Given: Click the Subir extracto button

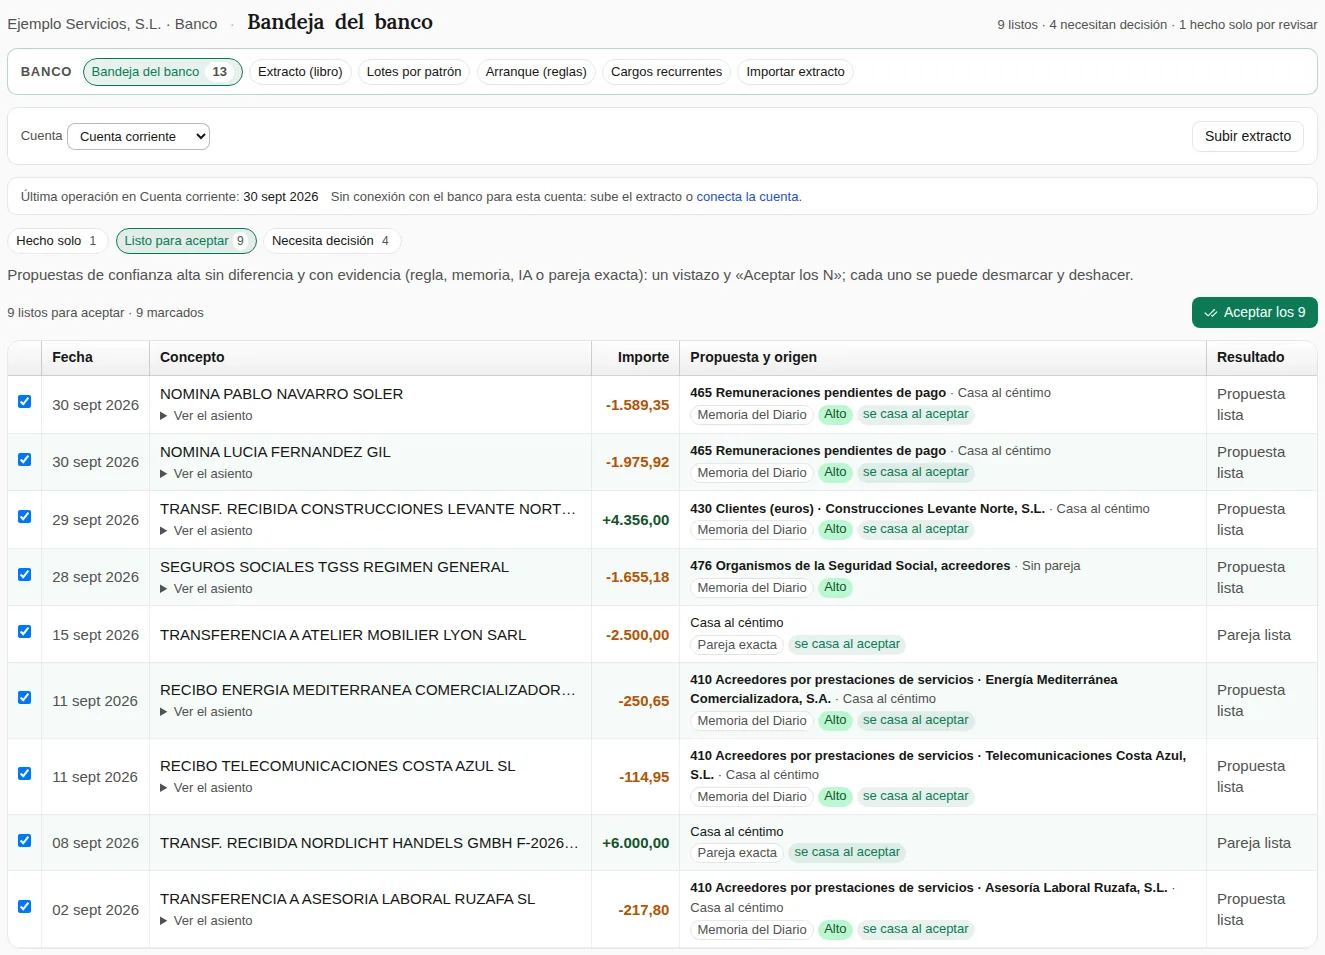Looking at the screenshot, I should point(1247,136).
